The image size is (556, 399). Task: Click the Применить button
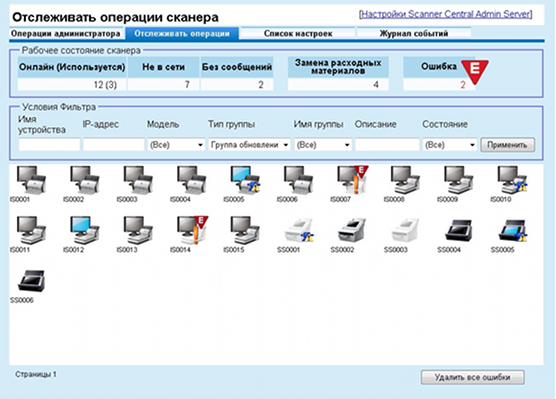click(507, 145)
